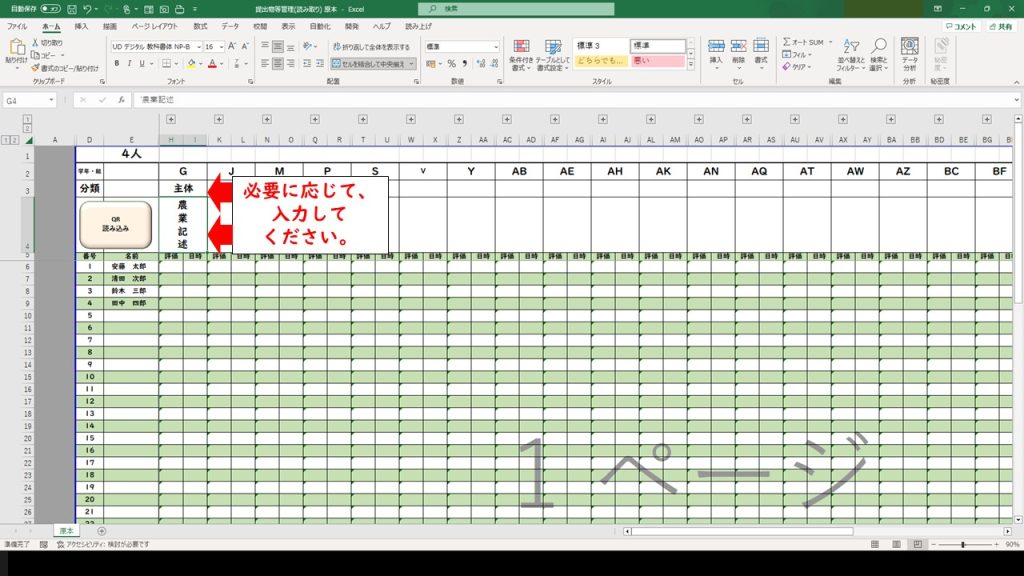The image size is (1024, 576).
Task: Click the zoom slider in status bar
Action: point(962,544)
